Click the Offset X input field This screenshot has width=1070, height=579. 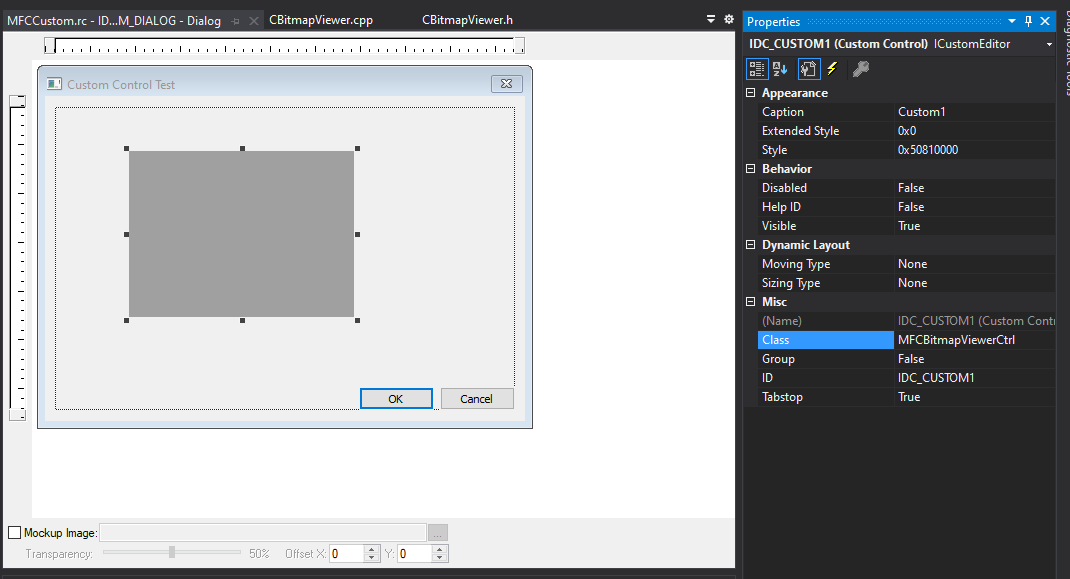pyautogui.click(x=347, y=554)
